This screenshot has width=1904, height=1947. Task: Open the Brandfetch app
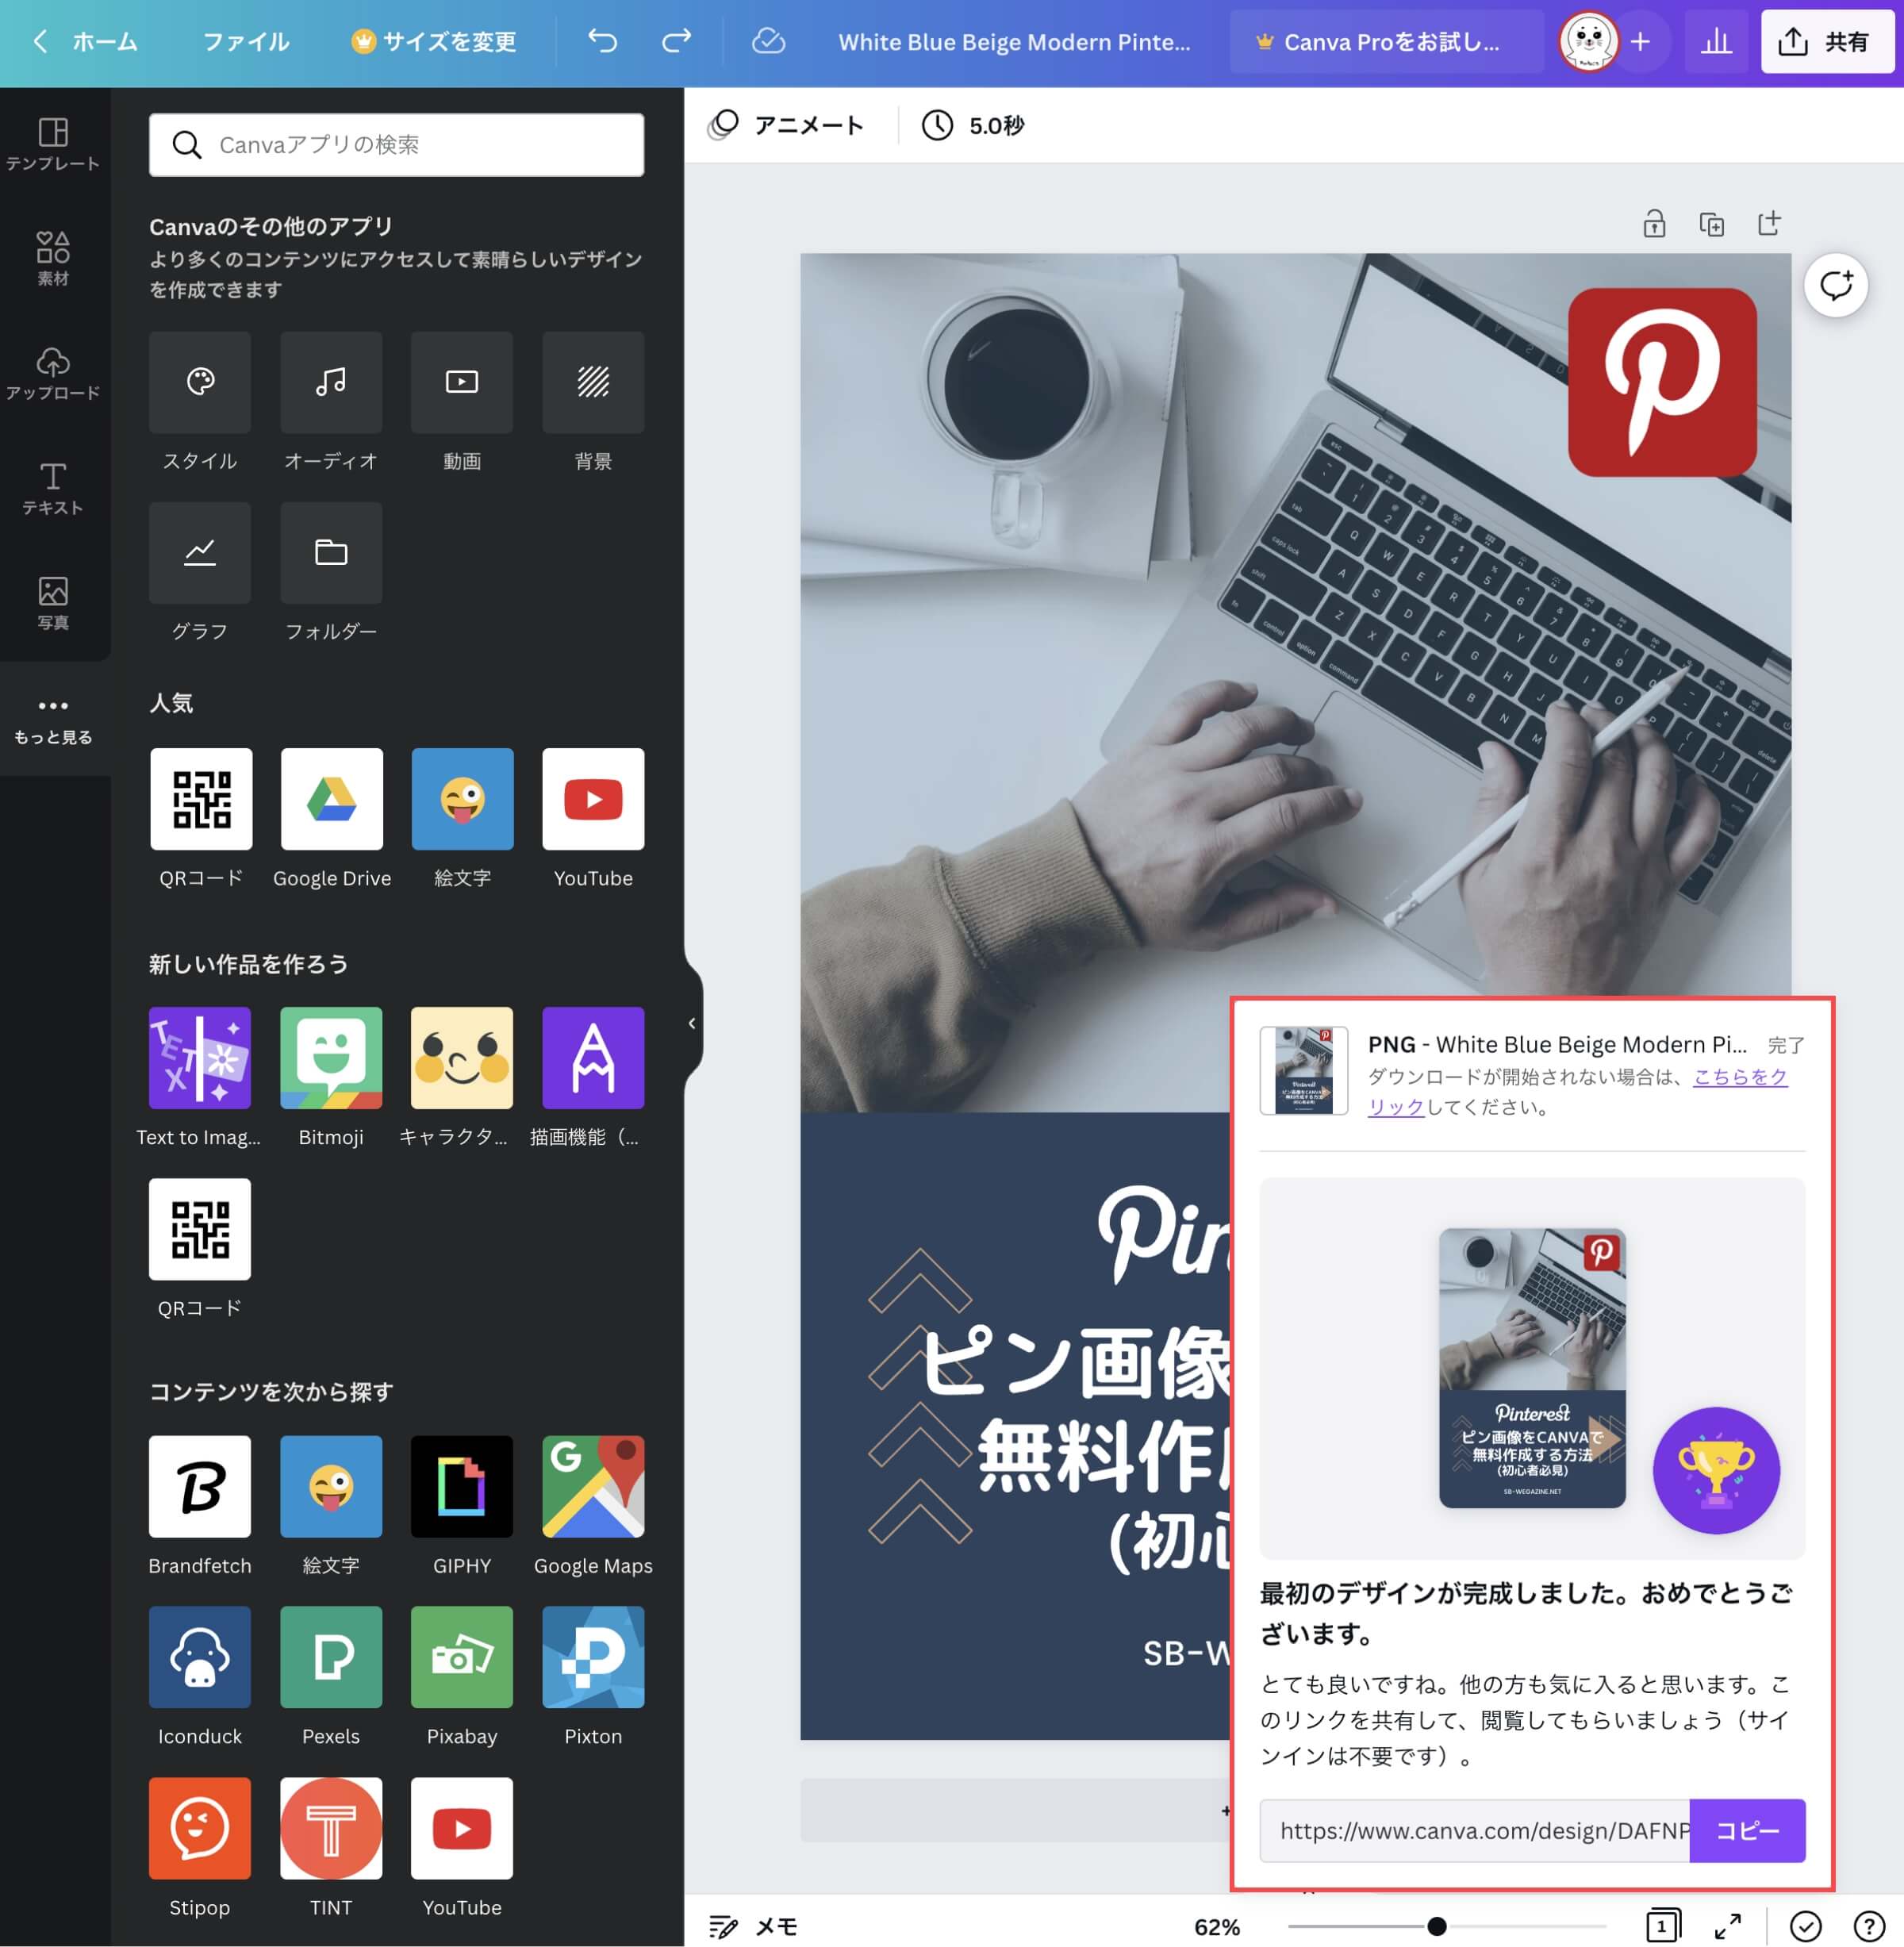click(x=200, y=1487)
